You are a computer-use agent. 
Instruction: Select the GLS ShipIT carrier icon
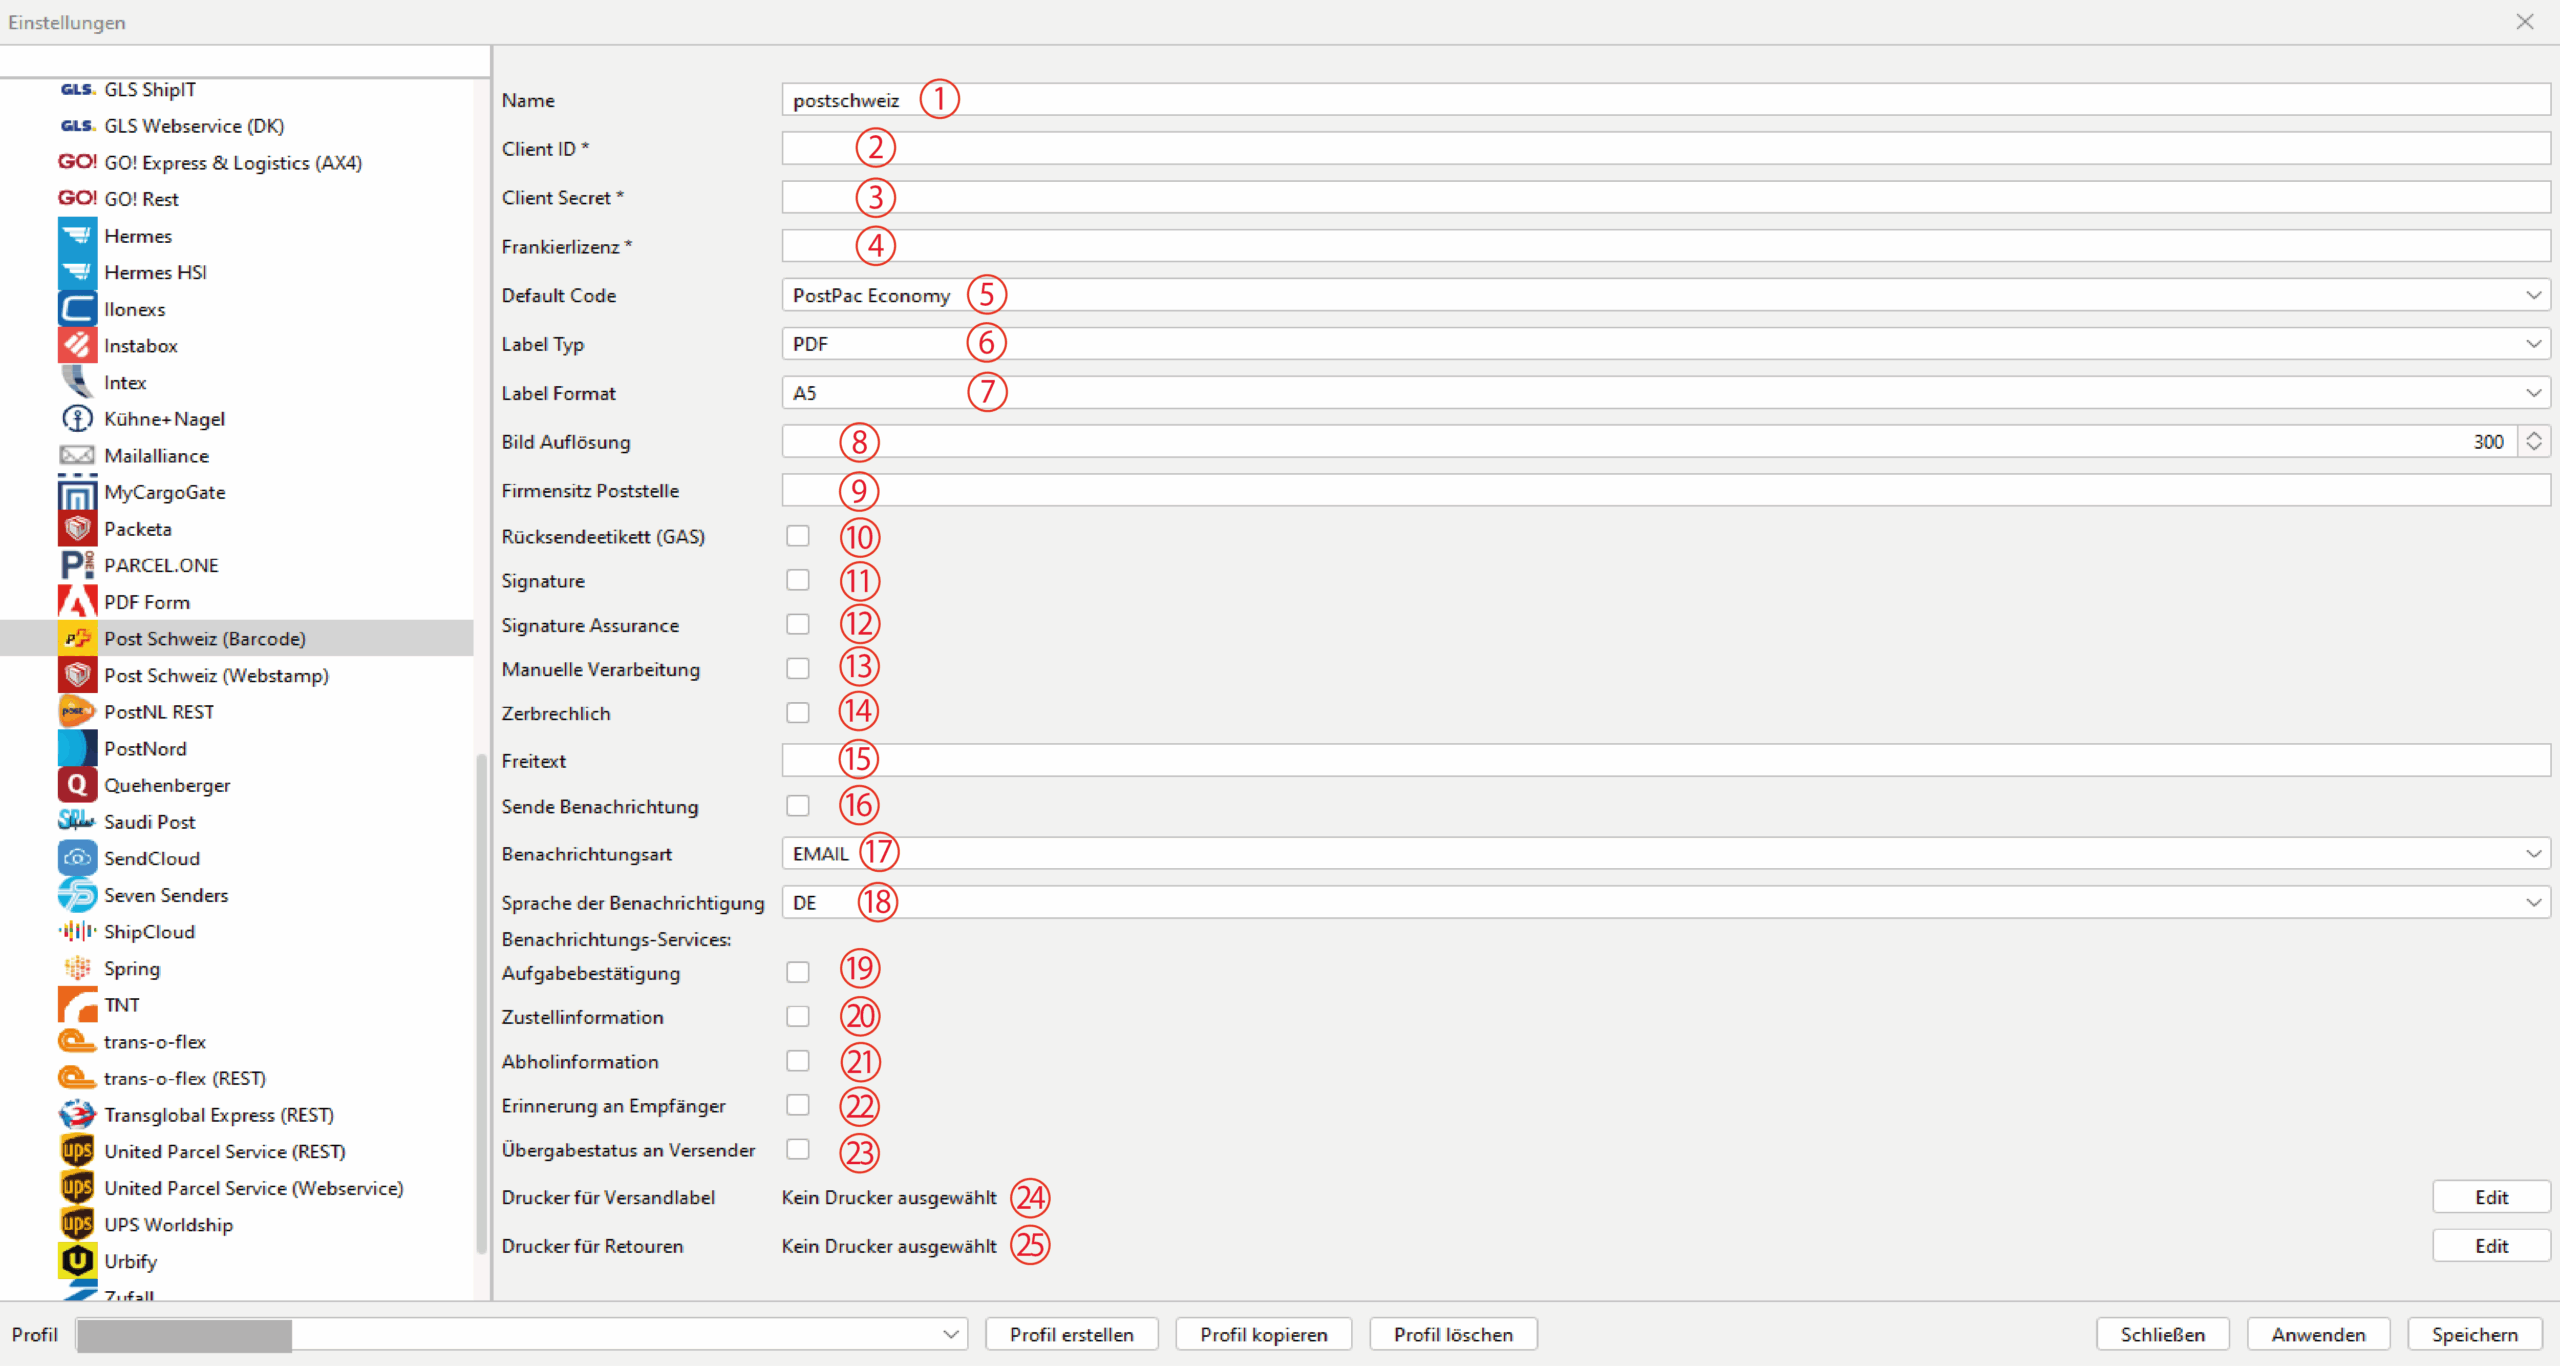77,90
